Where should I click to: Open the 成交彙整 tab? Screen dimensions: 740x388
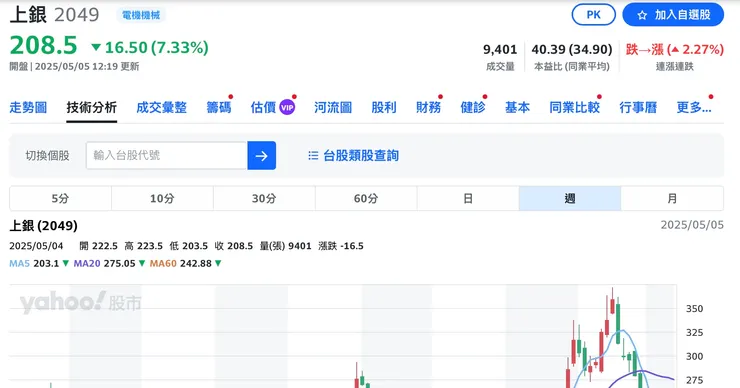(161, 108)
